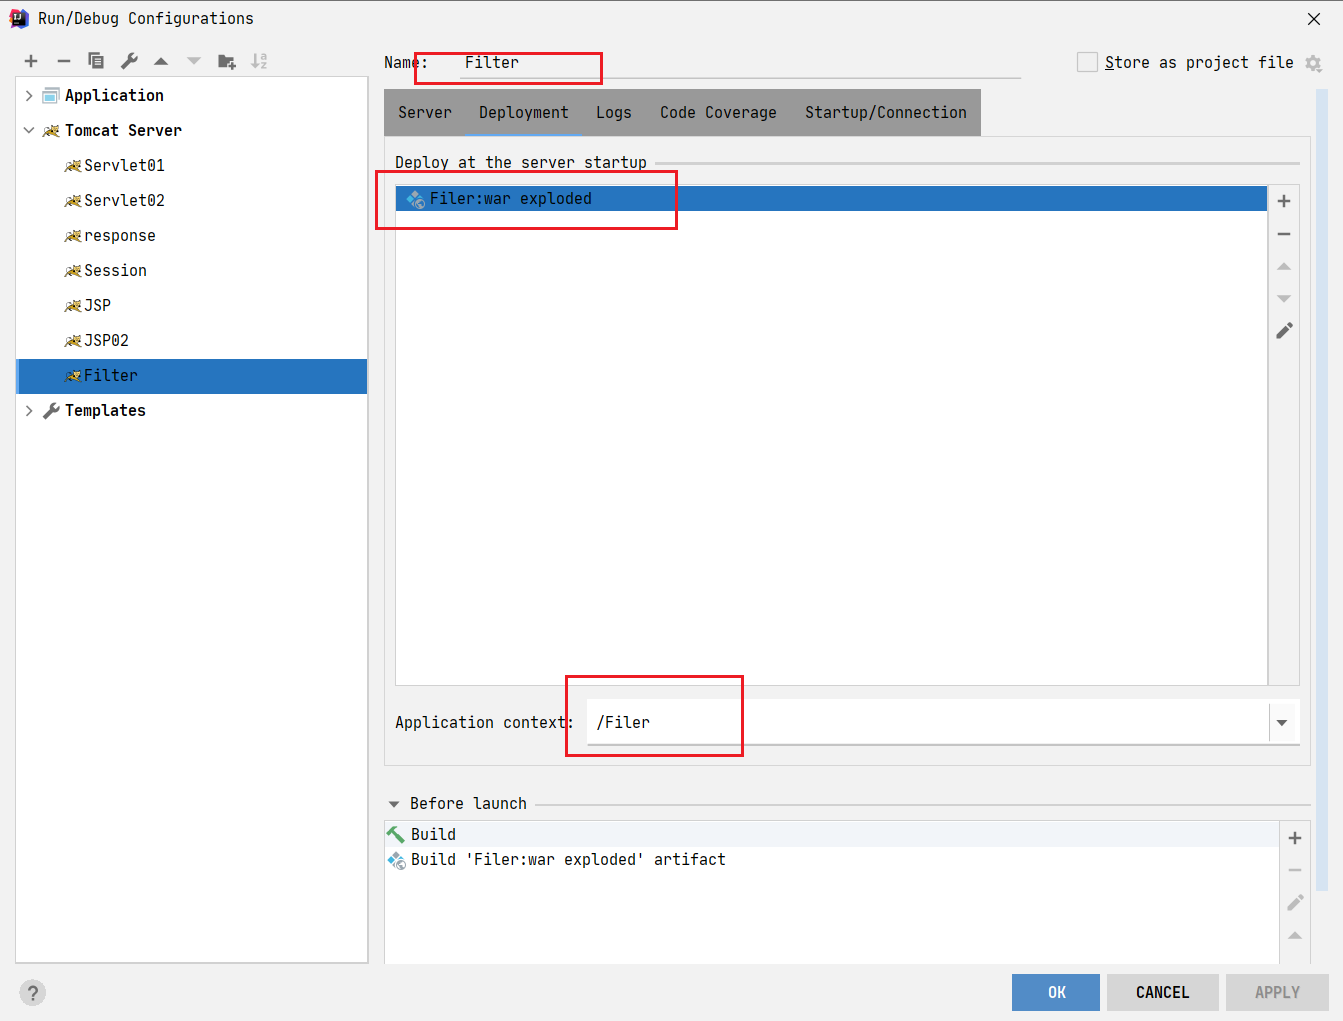This screenshot has height=1021, width=1343.
Task: Collapse the Before launch section
Action: tap(394, 804)
